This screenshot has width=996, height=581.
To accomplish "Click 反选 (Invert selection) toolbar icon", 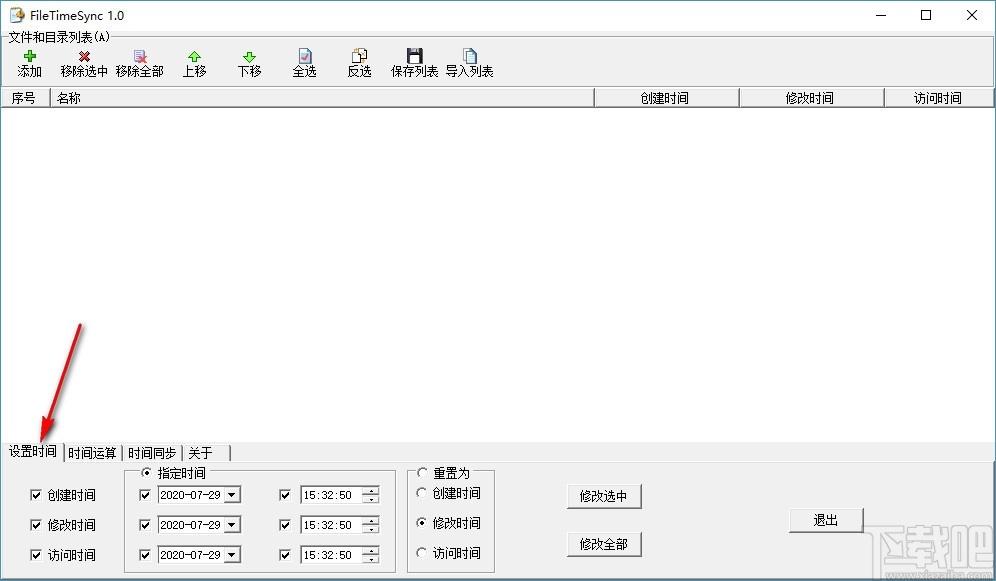I will [x=360, y=56].
